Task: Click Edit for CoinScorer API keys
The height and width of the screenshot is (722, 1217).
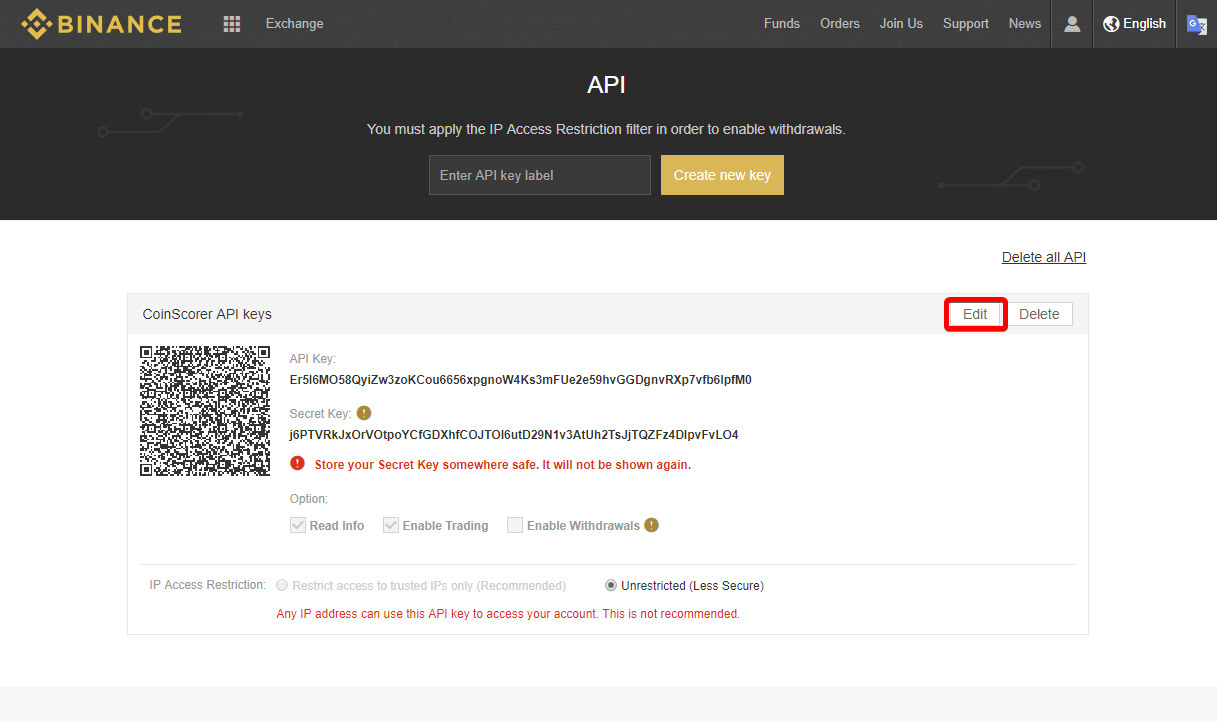Action: (975, 314)
